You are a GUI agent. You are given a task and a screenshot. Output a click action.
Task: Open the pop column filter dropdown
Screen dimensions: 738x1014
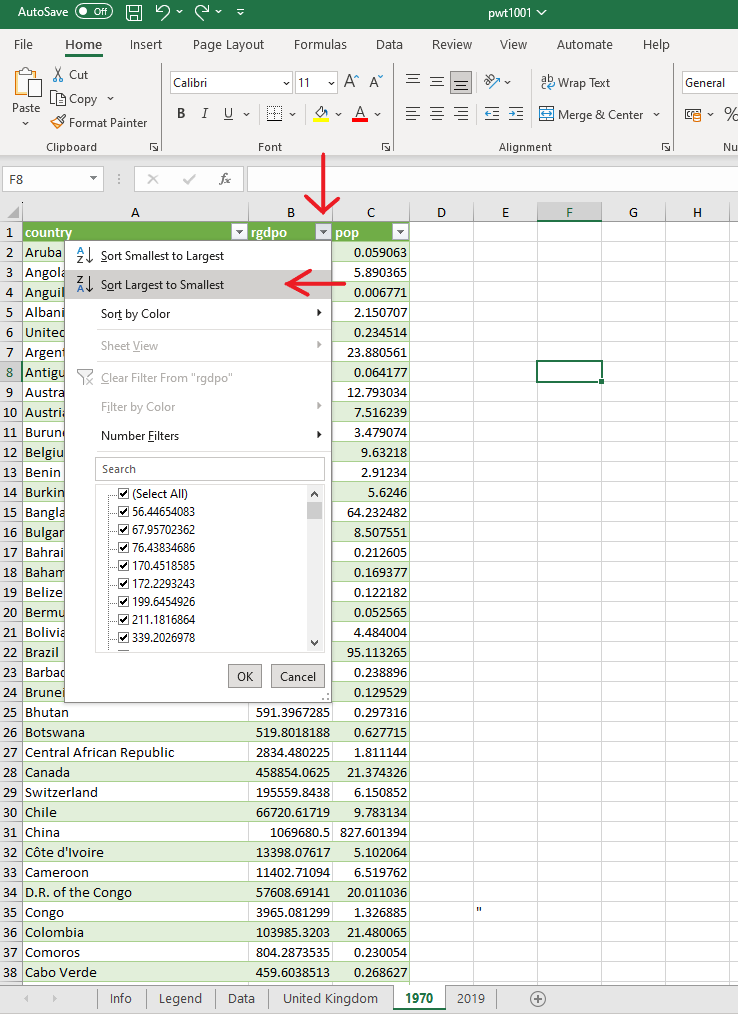coord(400,232)
